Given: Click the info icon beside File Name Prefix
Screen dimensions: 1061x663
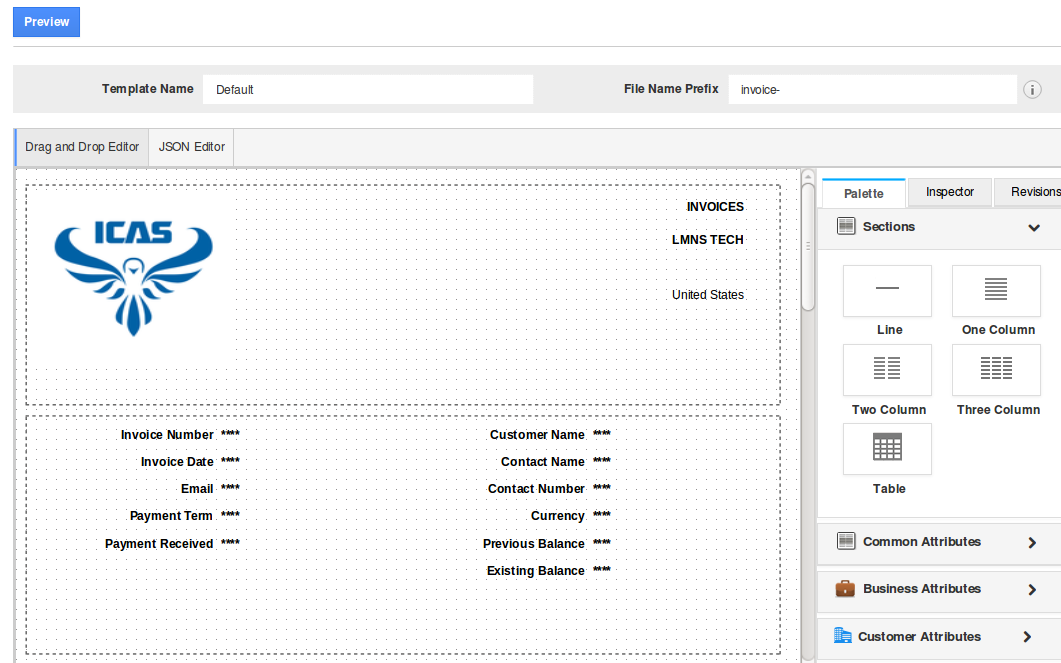Looking at the screenshot, I should (x=1032, y=89).
